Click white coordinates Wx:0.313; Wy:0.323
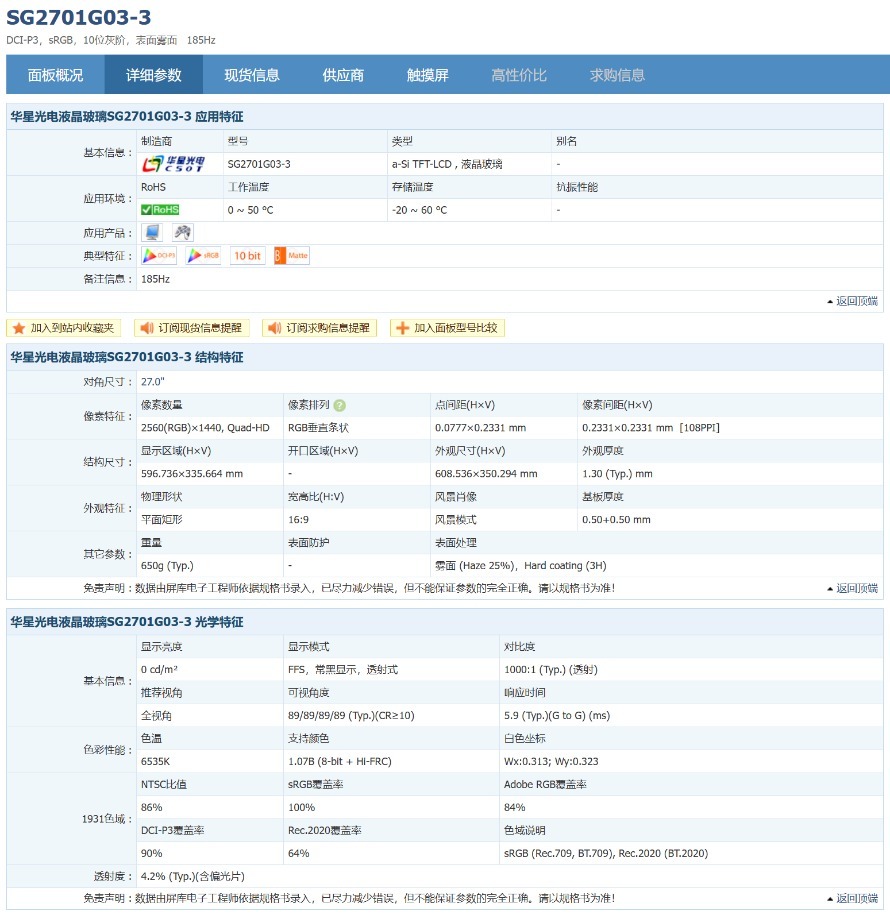This screenshot has height=915, width=890. click(x=551, y=762)
